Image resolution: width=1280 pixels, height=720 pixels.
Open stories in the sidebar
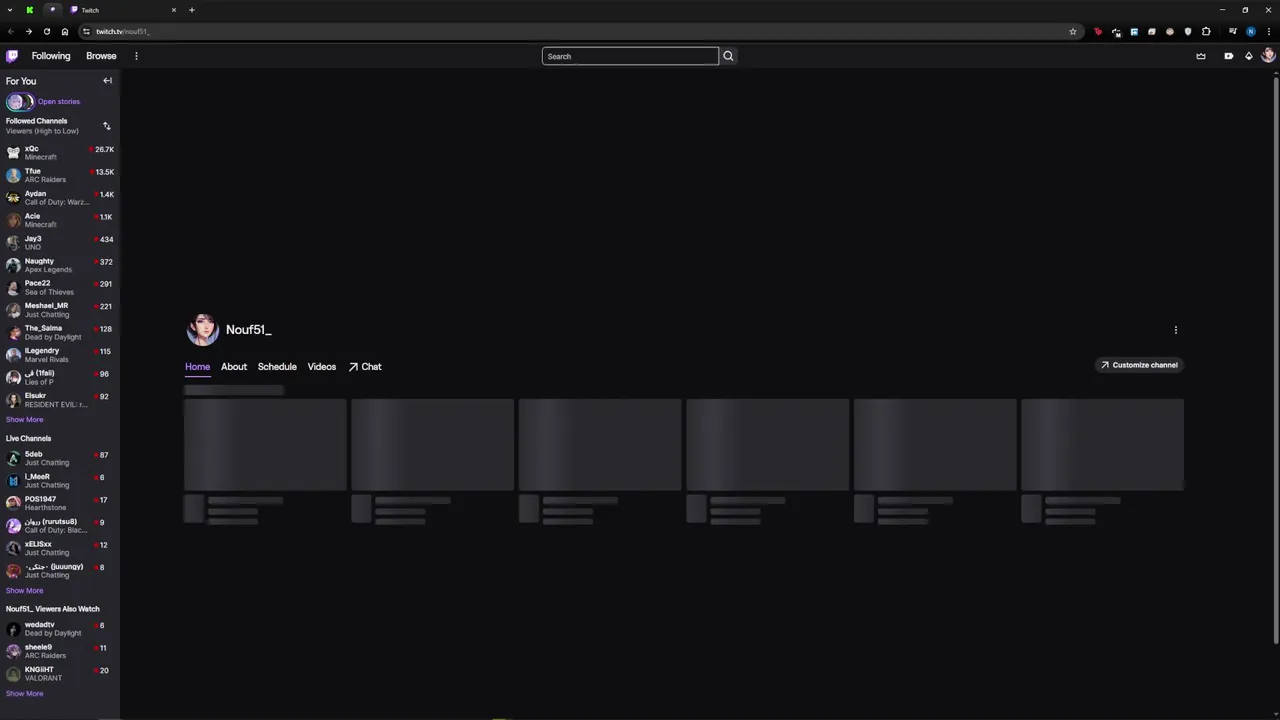(59, 101)
